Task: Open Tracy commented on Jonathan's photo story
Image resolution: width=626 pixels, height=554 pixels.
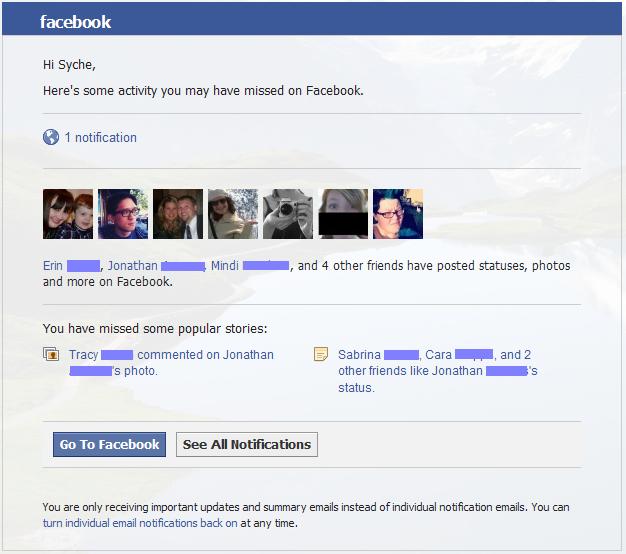Action: [171, 363]
